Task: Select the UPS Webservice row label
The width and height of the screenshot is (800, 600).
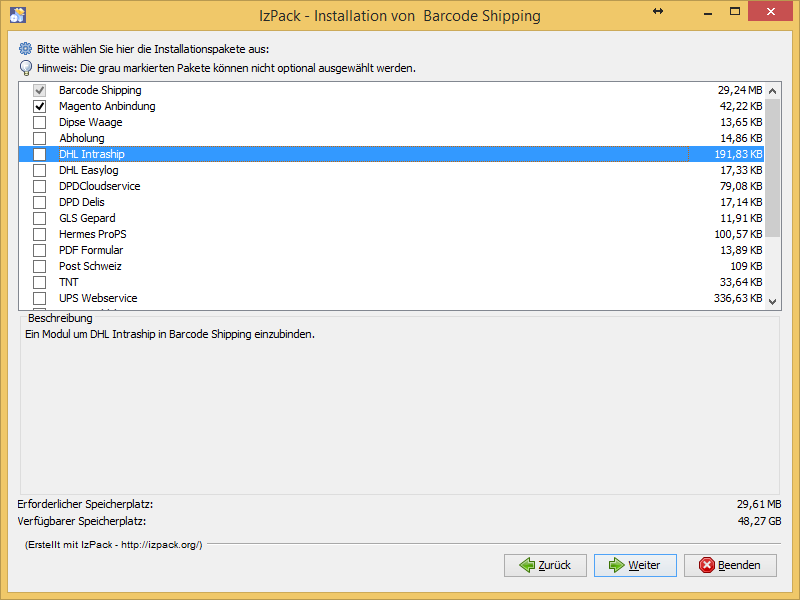Action: 98,298
